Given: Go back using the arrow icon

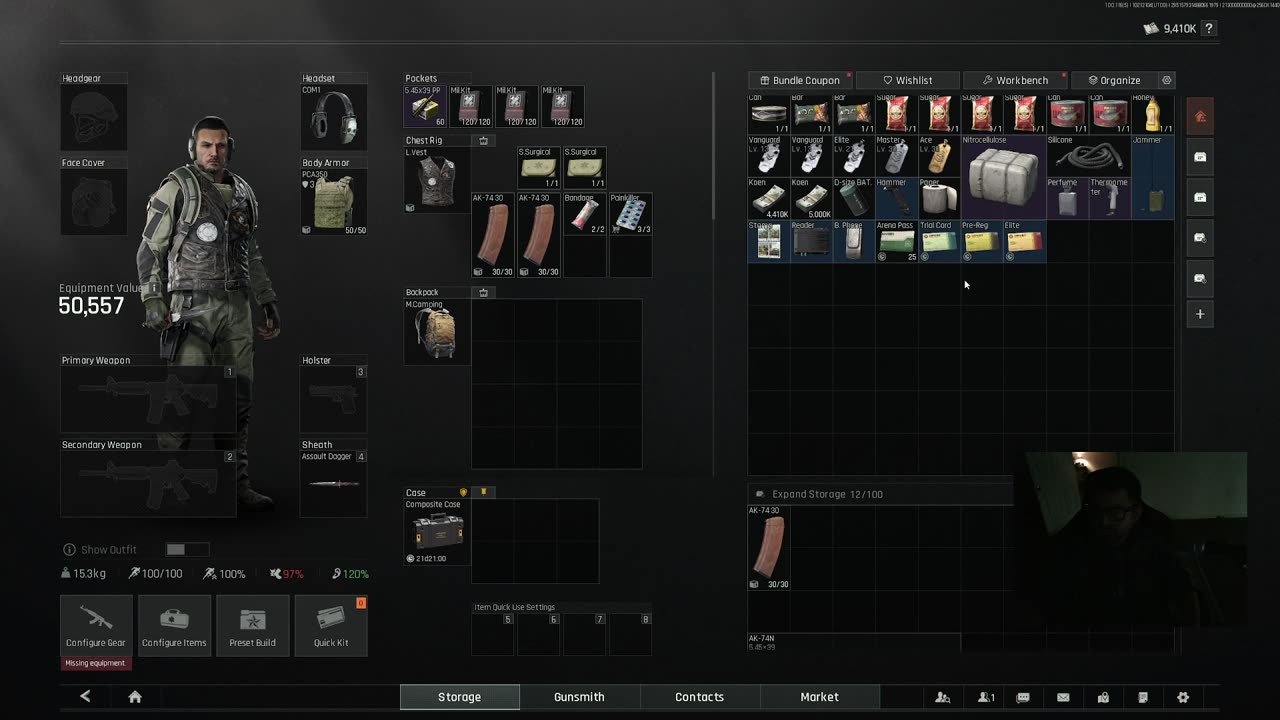Looking at the screenshot, I should (85, 697).
